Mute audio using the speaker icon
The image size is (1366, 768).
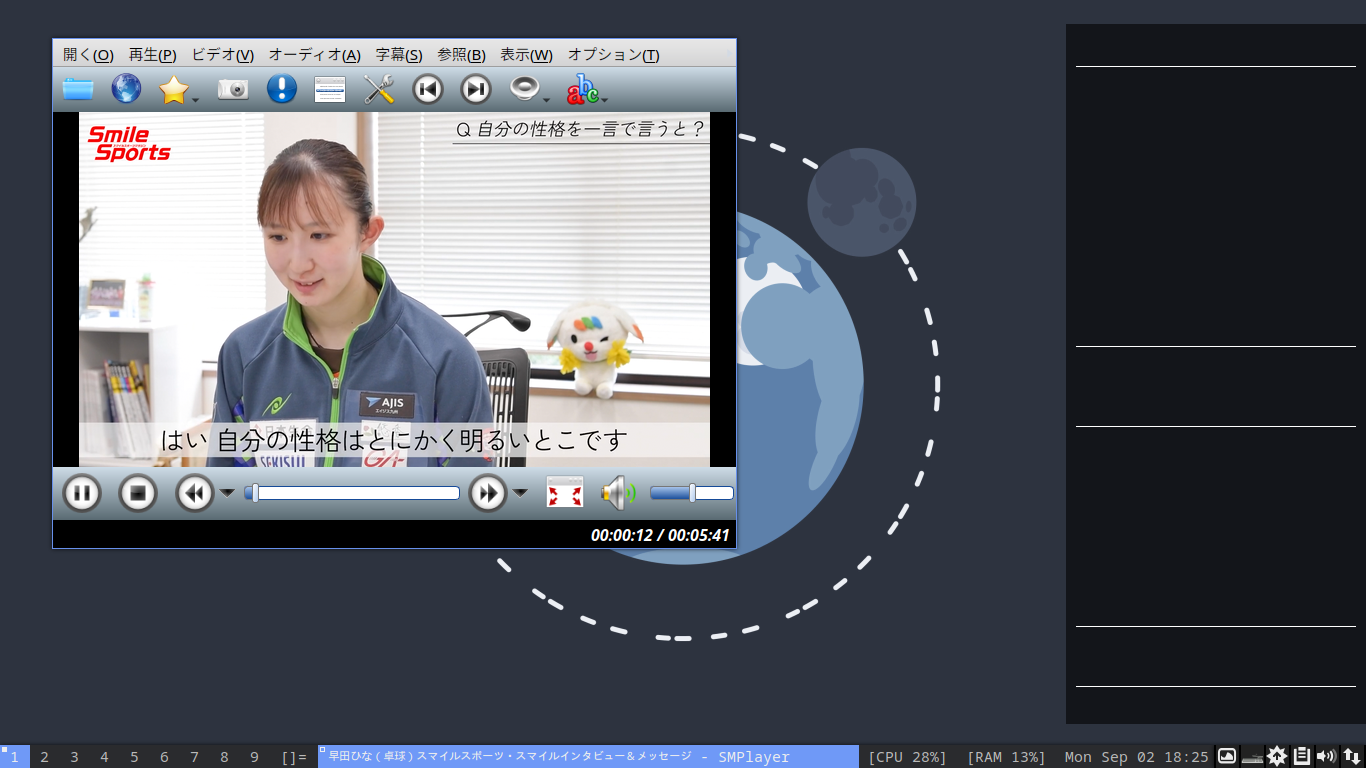pos(618,492)
